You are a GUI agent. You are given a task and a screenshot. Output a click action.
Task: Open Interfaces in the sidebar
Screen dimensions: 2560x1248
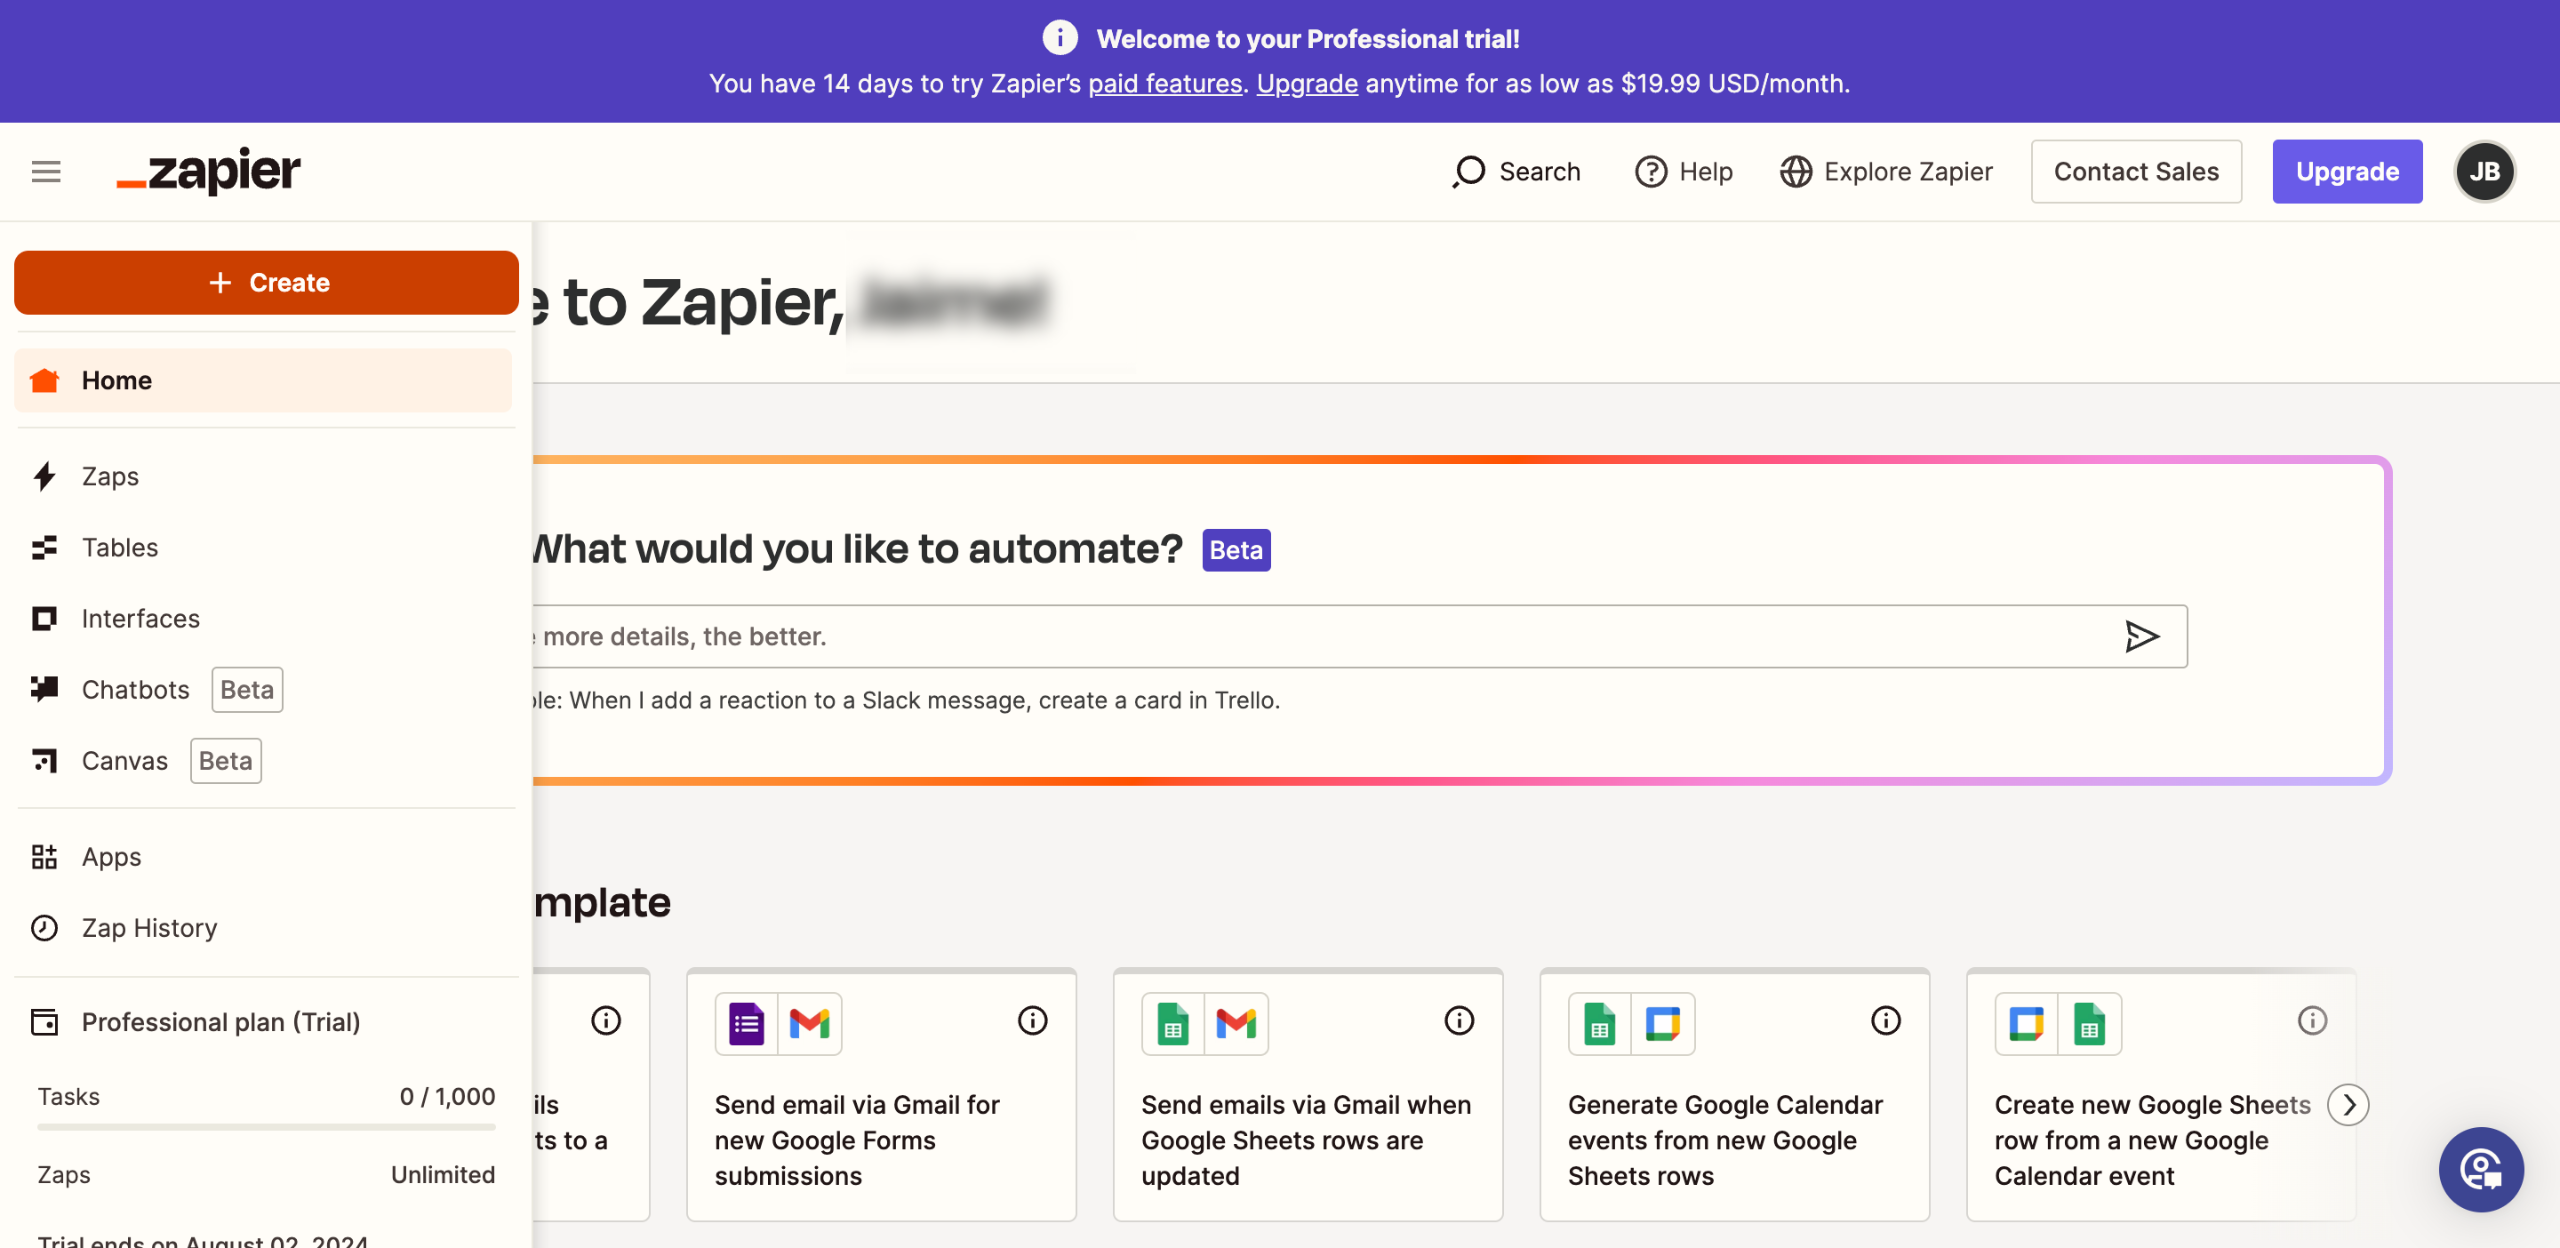click(x=140, y=619)
